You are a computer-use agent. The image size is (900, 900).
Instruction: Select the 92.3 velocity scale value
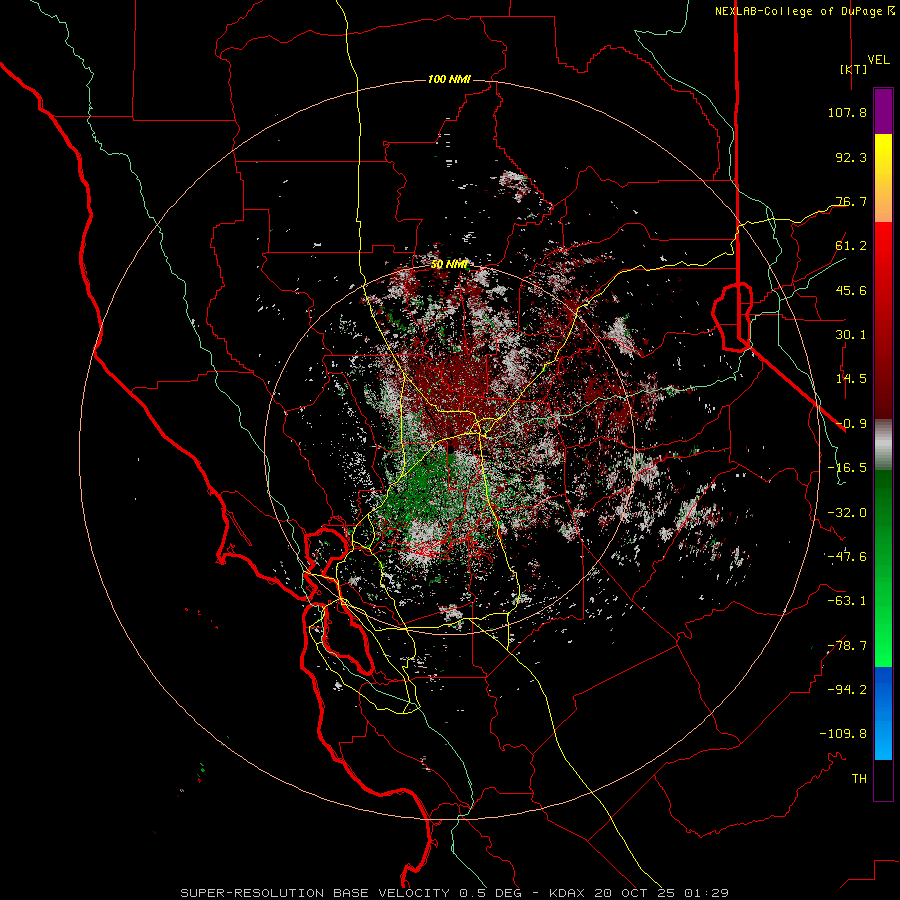[x=851, y=157]
